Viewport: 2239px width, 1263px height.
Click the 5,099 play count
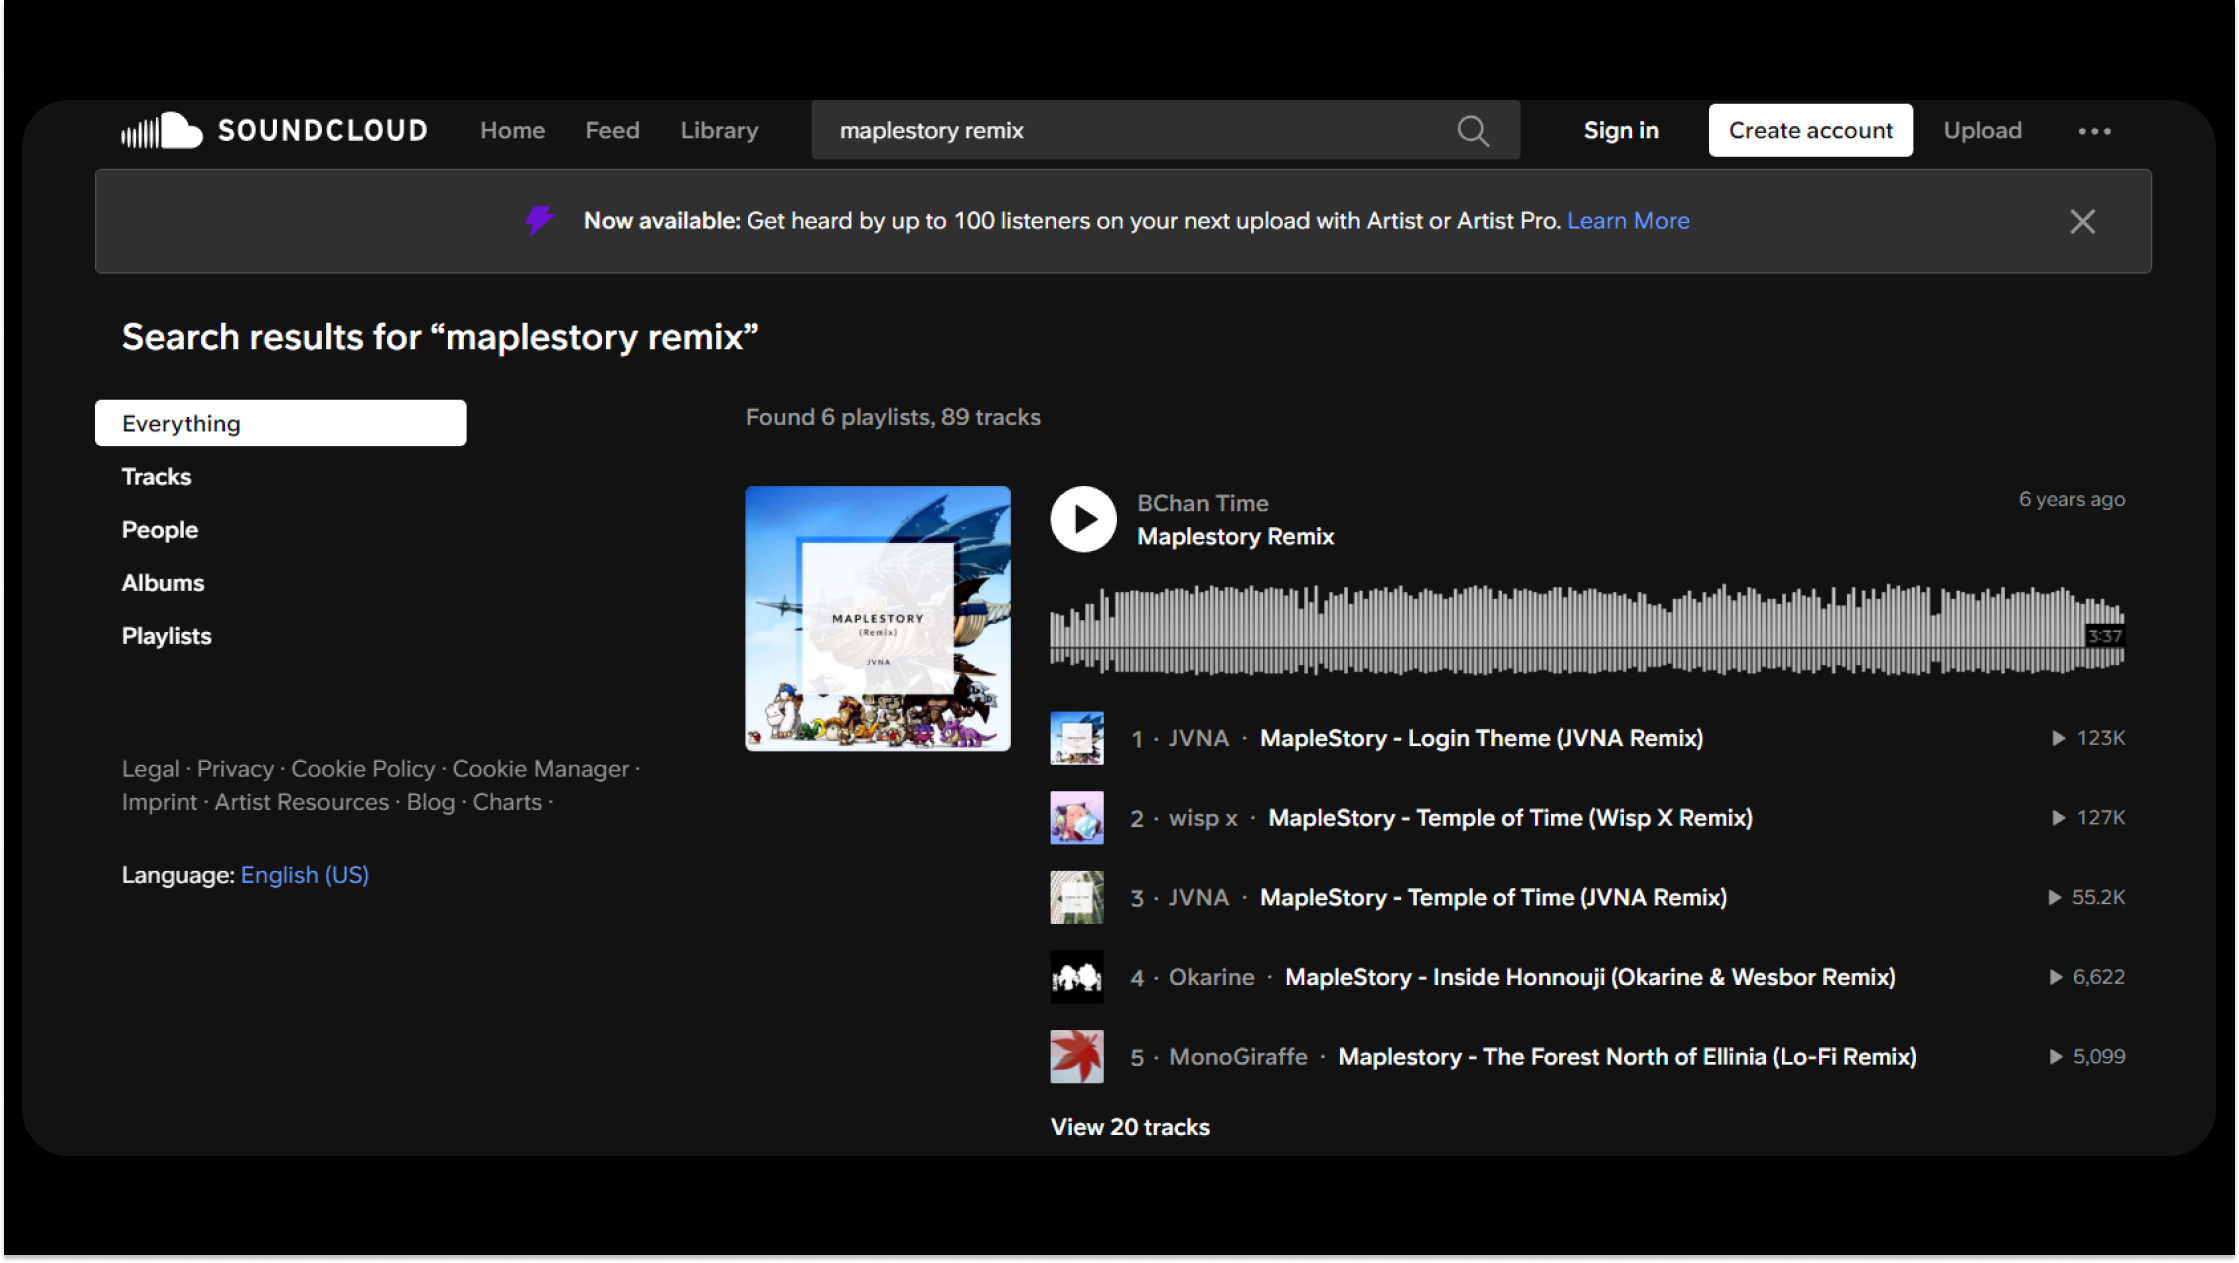coord(2086,1057)
